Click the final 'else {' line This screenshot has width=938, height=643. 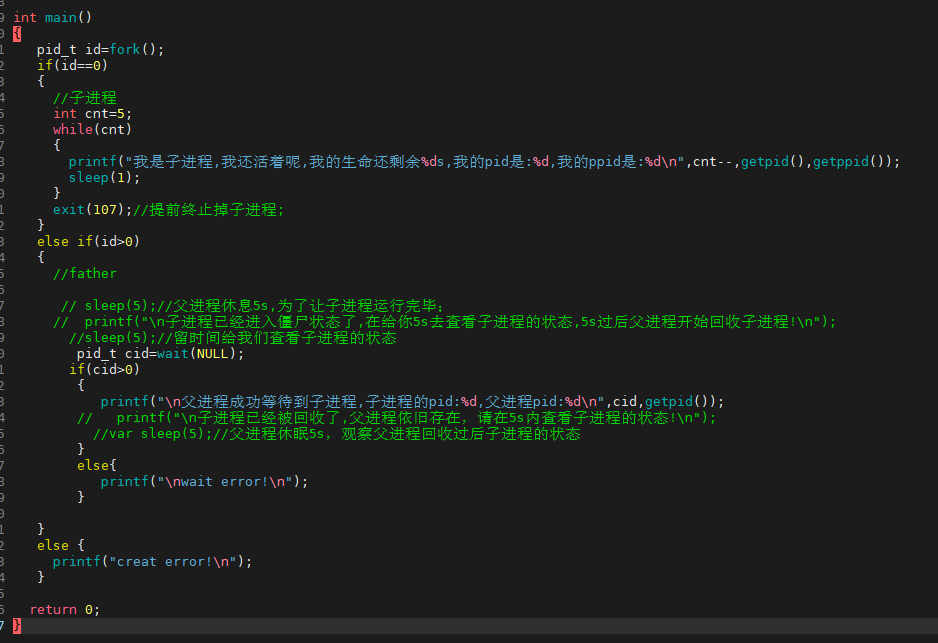[x=60, y=546]
